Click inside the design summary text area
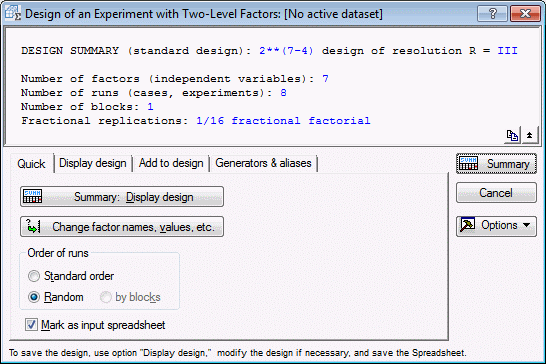546x364 pixels. 272,86
